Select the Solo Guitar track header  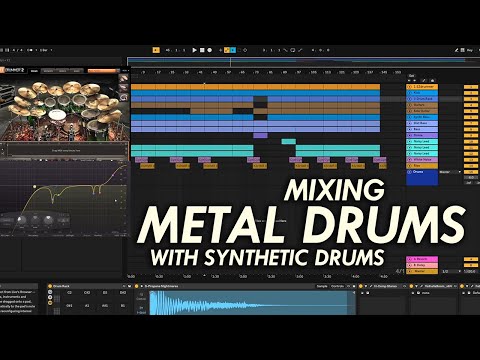click(422, 111)
